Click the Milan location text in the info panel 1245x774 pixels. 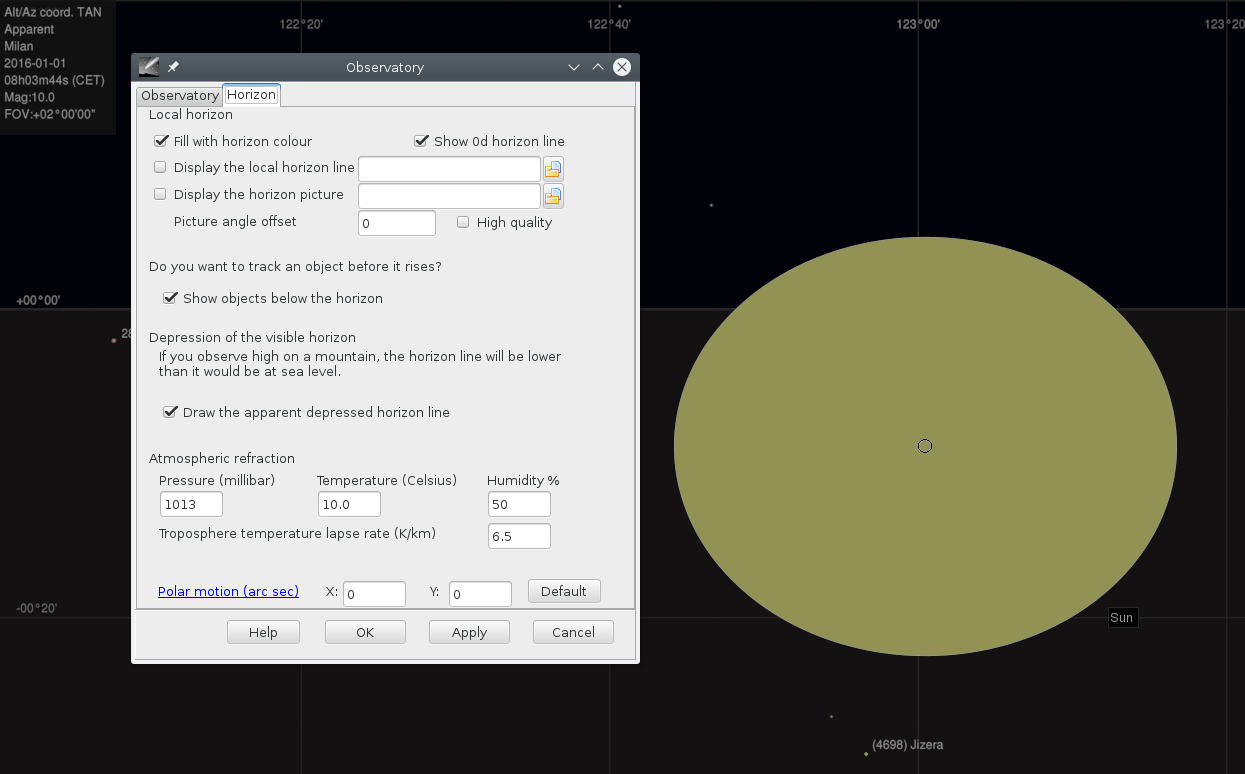click(19, 46)
